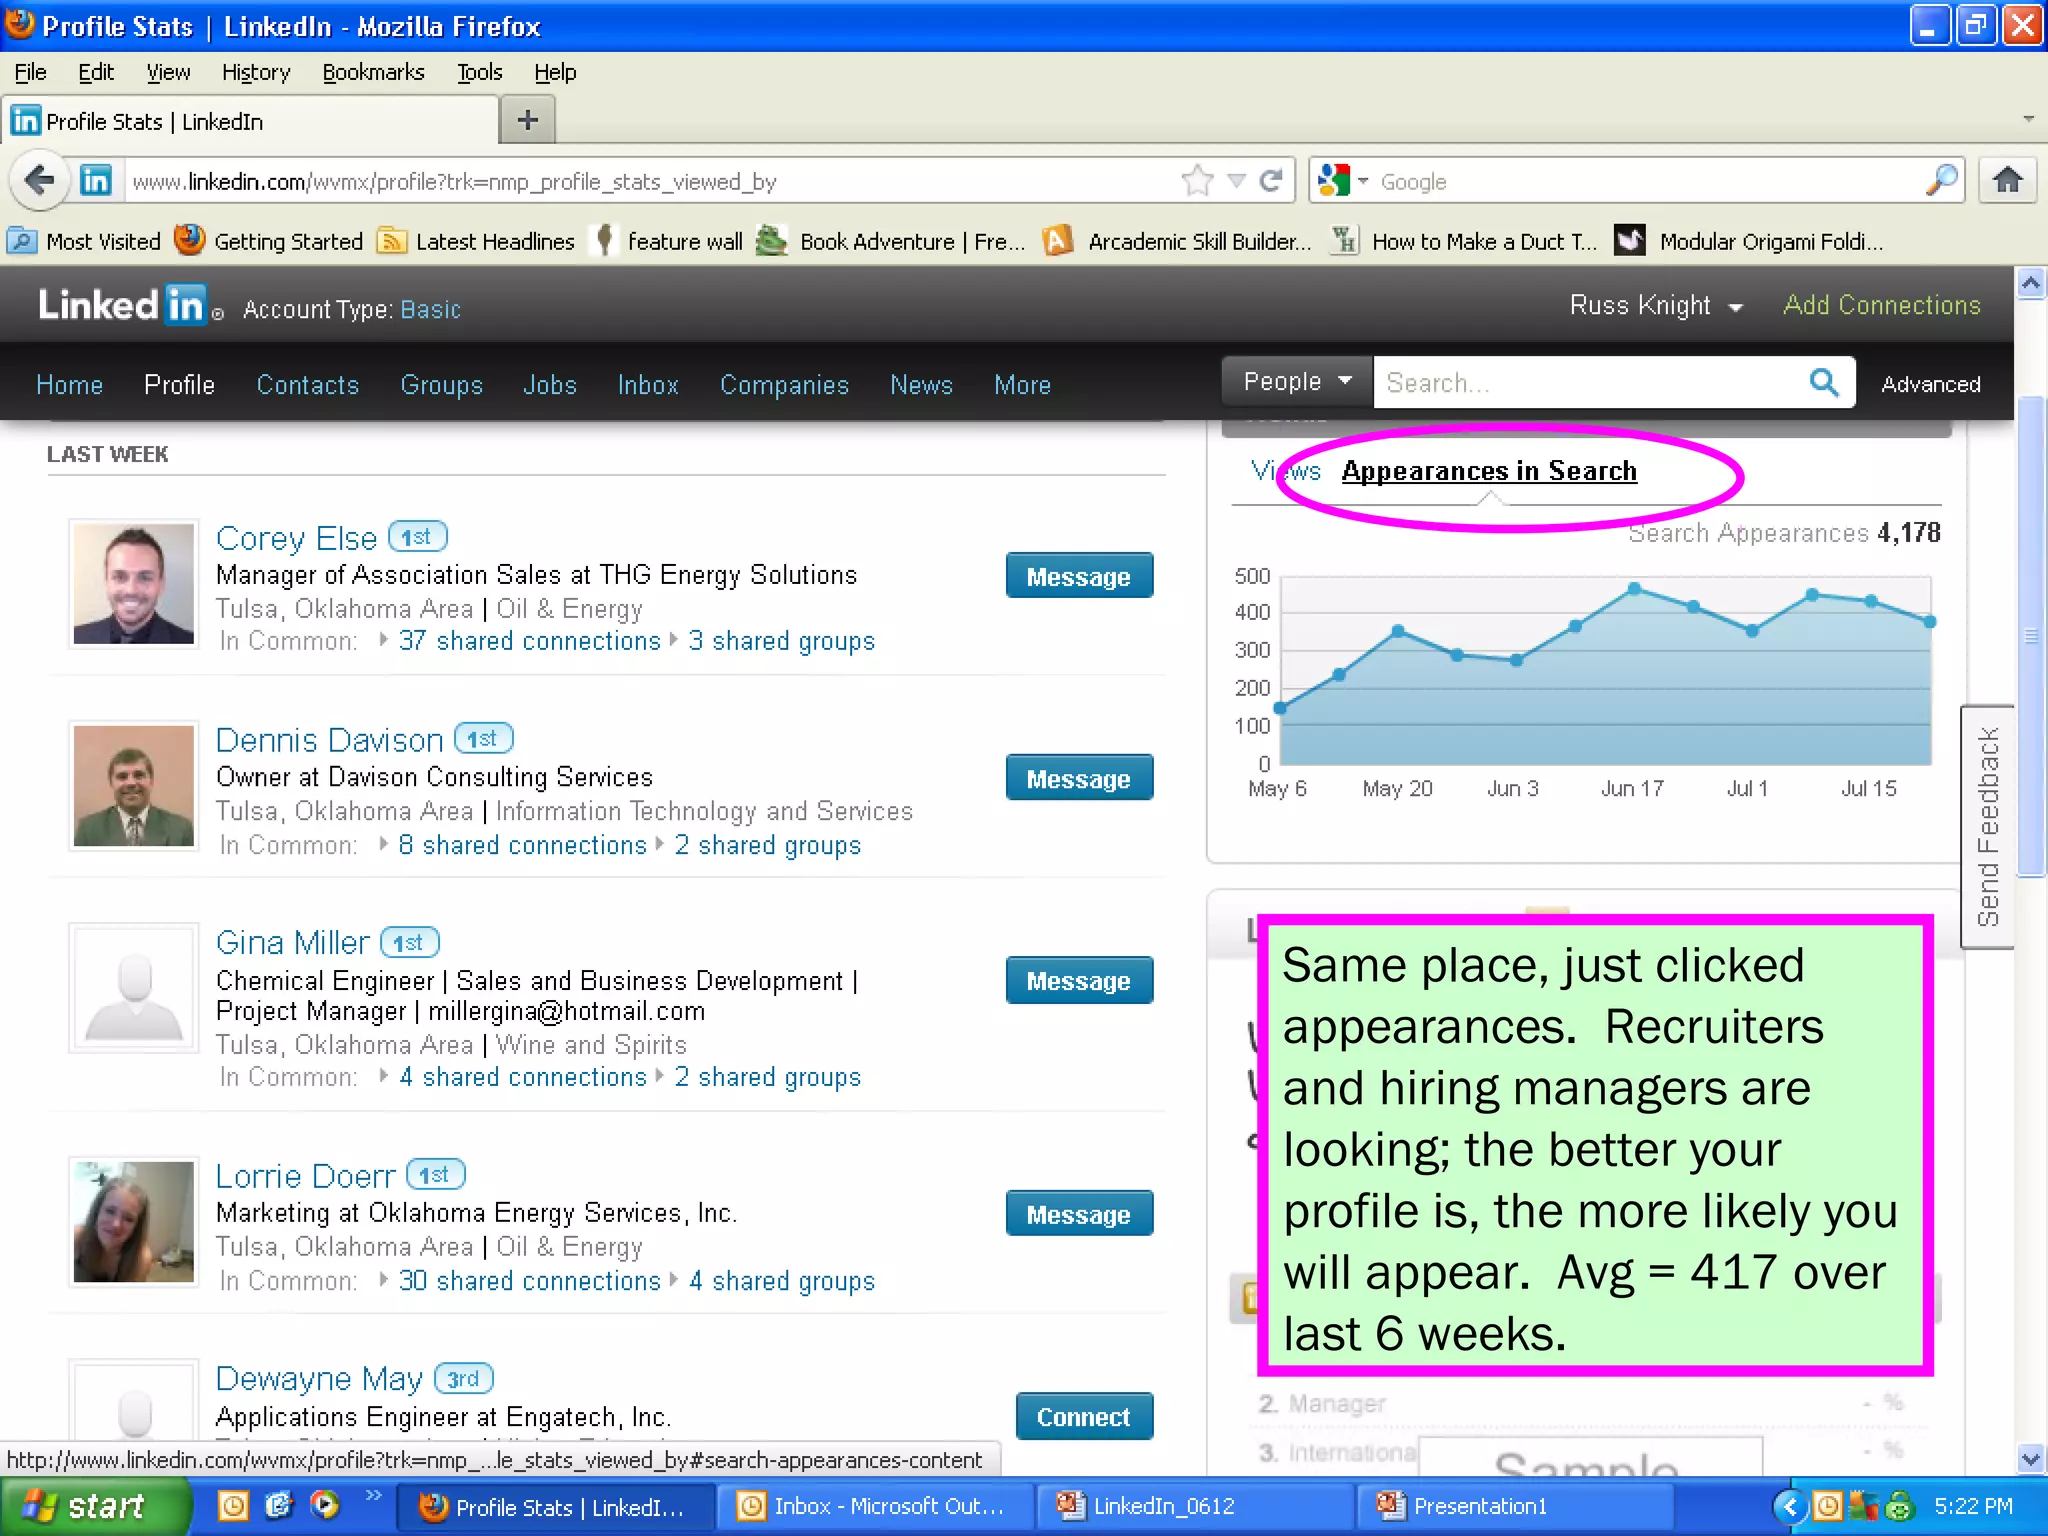Viewport: 2048px width, 1536px height.
Task: Open the Russ Knight account dropdown
Action: pyautogui.click(x=1656, y=306)
